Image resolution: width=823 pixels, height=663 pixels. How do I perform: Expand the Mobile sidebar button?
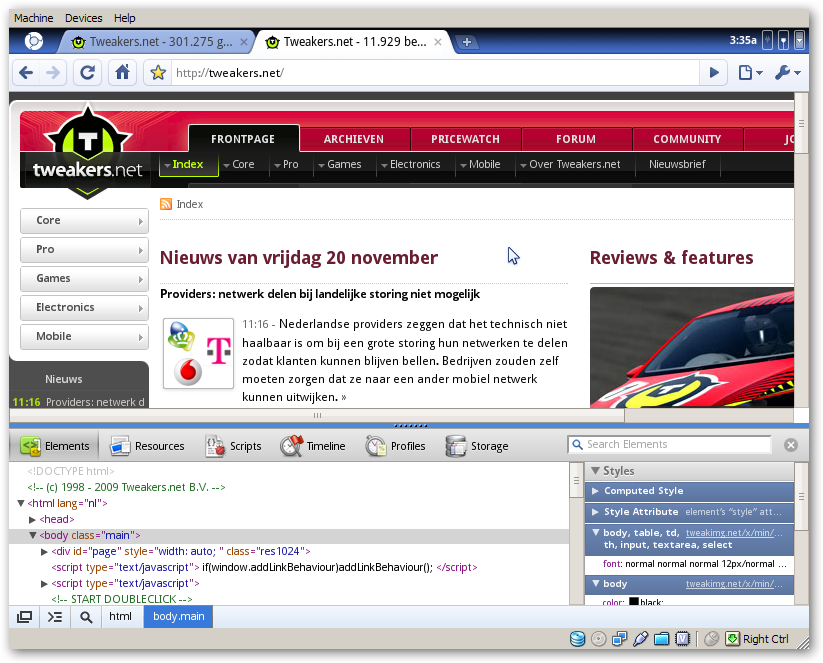click(x=85, y=336)
